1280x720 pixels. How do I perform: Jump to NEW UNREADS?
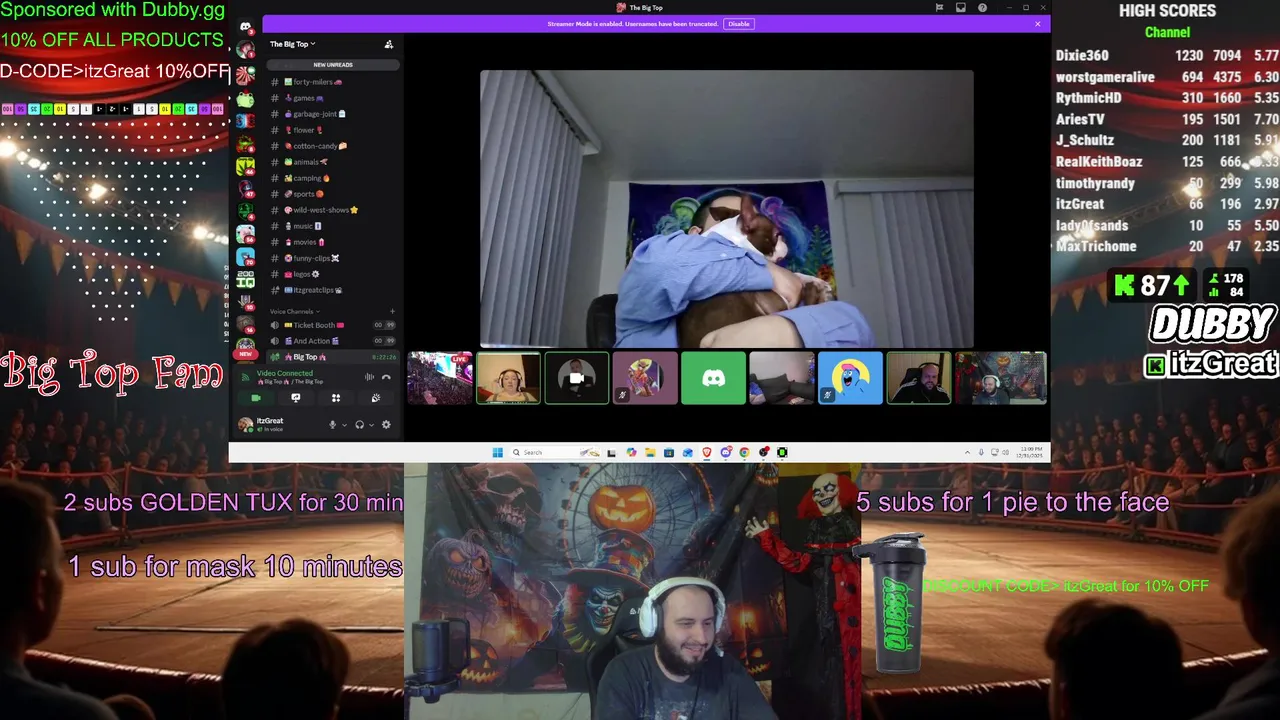pos(334,65)
